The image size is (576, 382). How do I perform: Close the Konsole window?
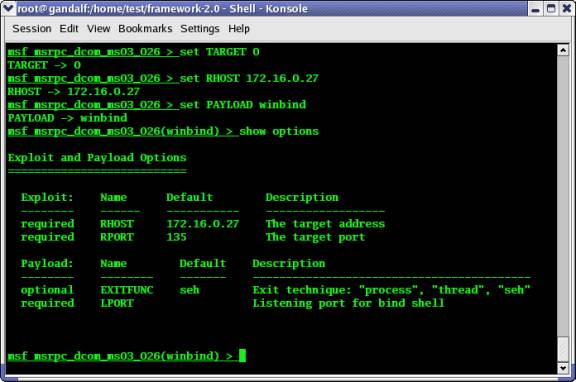[567, 8]
